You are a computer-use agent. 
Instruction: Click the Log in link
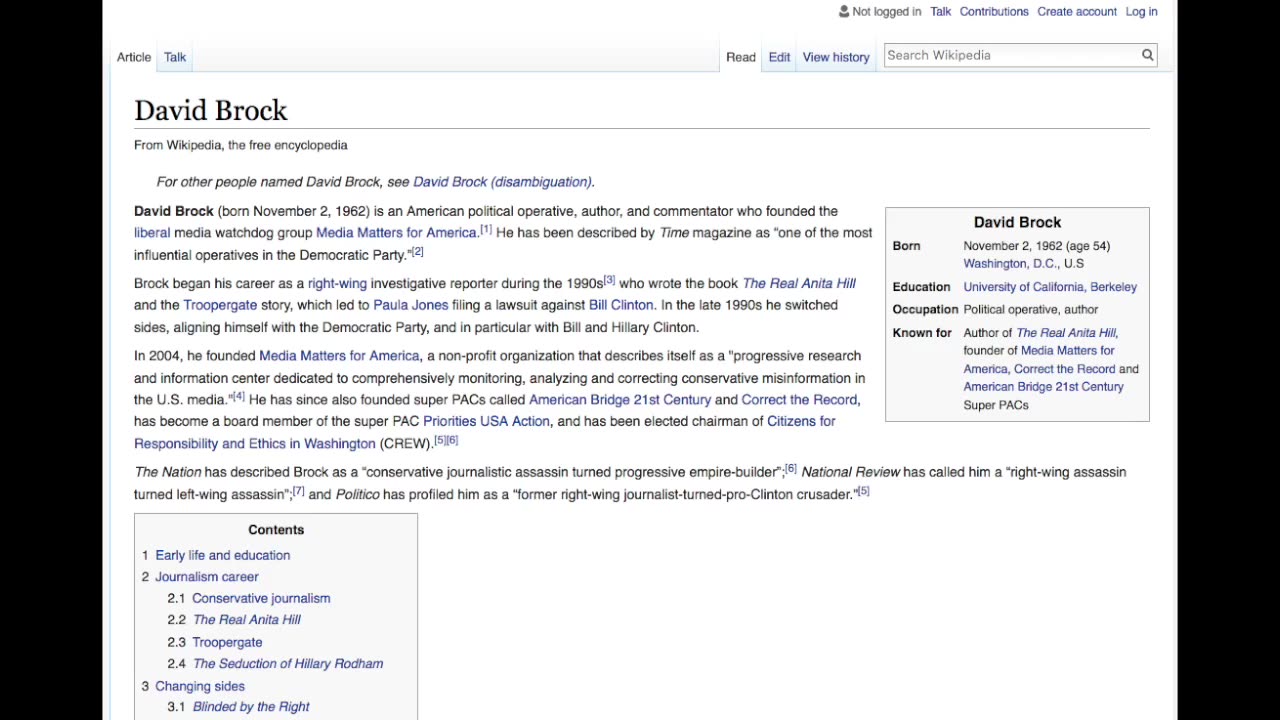[1141, 12]
